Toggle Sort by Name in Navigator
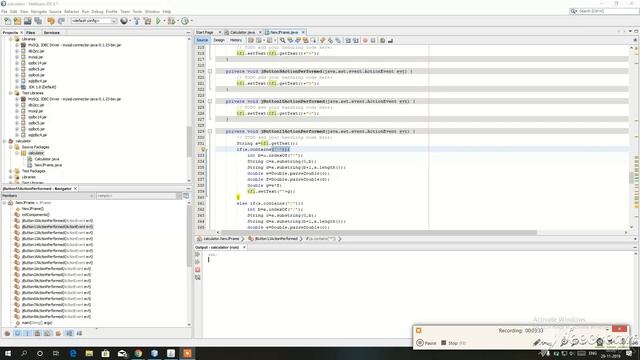640x360 pixels. tap(69, 333)
